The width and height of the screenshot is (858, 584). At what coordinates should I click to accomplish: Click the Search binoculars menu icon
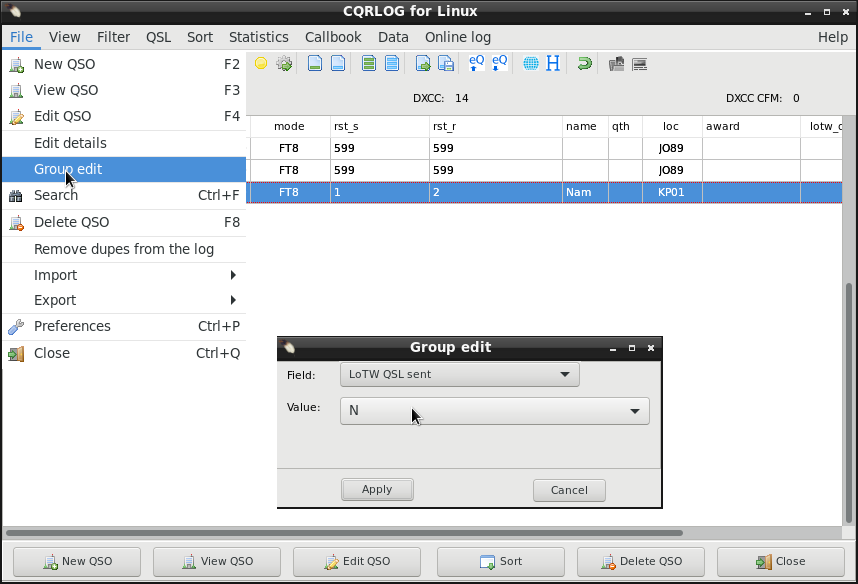point(16,196)
